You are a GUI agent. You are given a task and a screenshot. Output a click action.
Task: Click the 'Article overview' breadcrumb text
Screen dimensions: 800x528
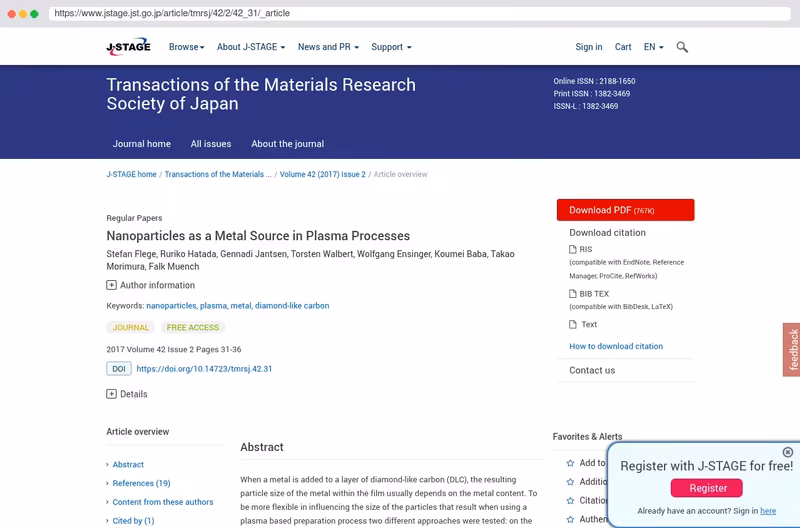coord(400,174)
